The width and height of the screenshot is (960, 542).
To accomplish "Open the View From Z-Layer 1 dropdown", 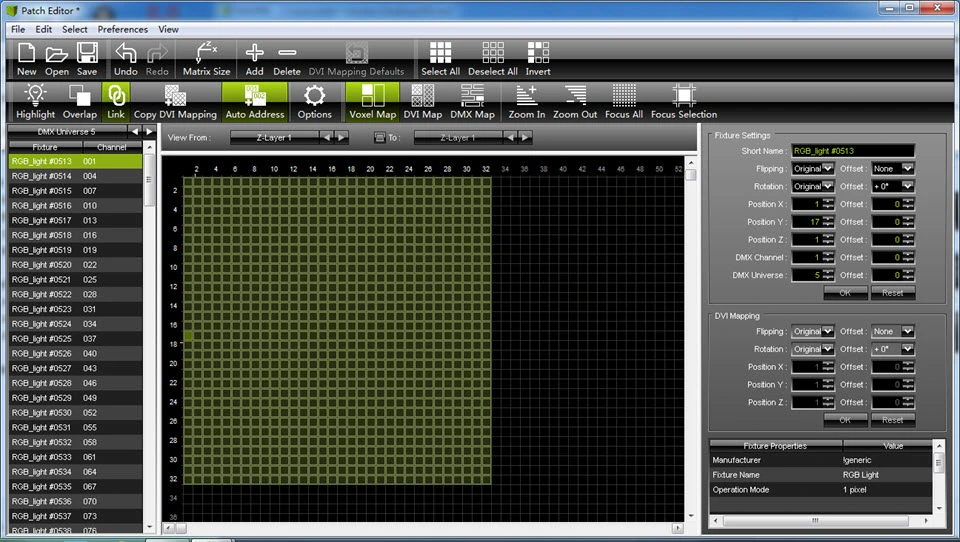I will point(274,138).
